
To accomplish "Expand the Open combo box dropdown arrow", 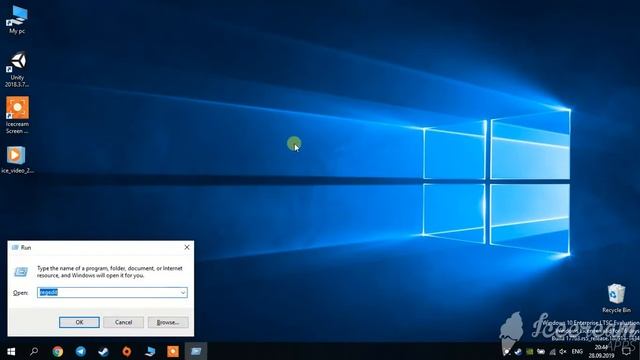I will [x=183, y=292].
